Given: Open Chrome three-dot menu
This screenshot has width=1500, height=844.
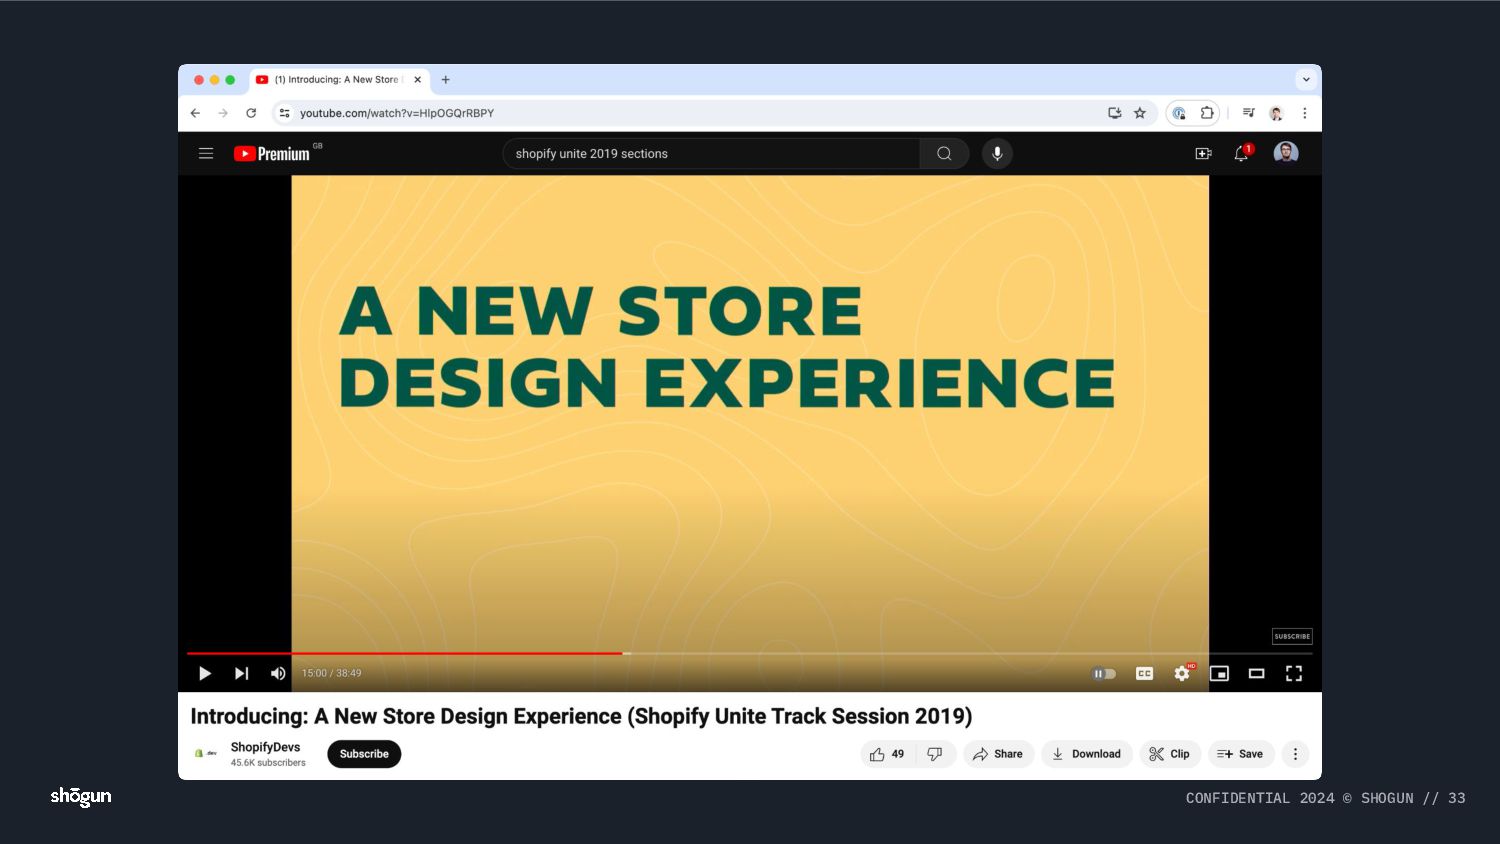Looking at the screenshot, I should 1305,113.
